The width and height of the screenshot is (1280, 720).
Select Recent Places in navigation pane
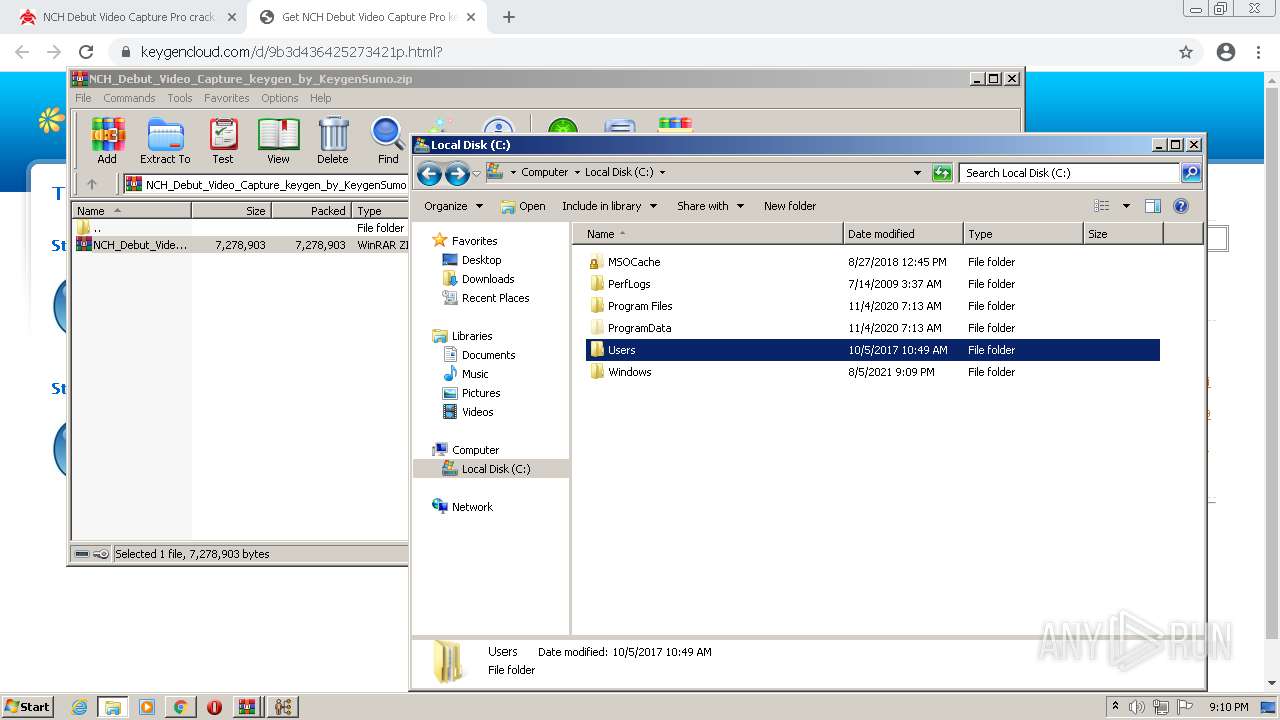click(x=495, y=298)
